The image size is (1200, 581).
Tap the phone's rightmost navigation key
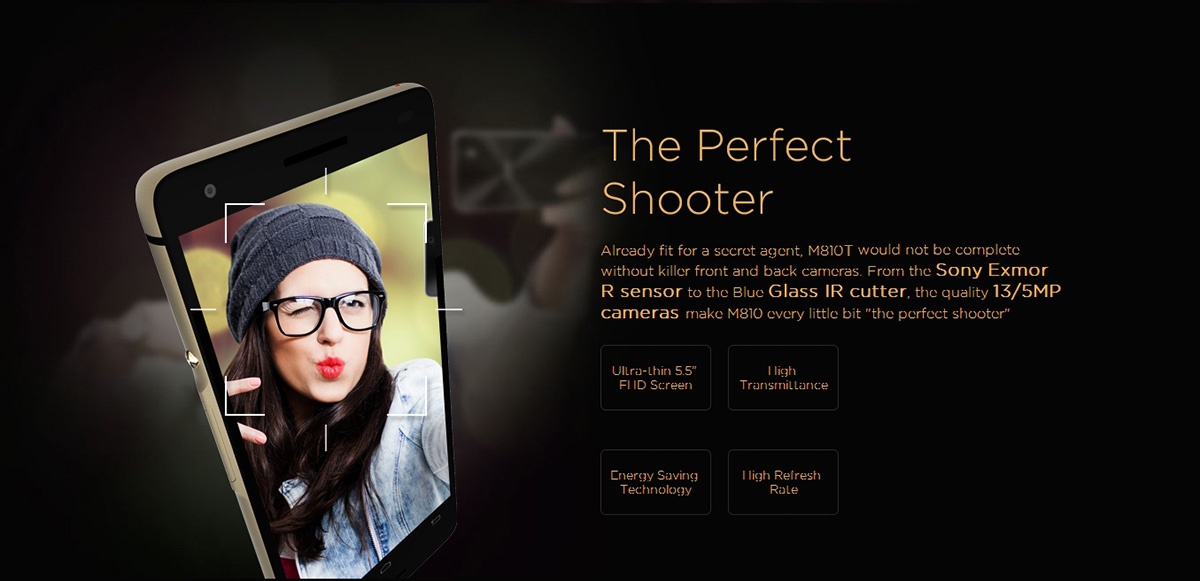point(434,521)
